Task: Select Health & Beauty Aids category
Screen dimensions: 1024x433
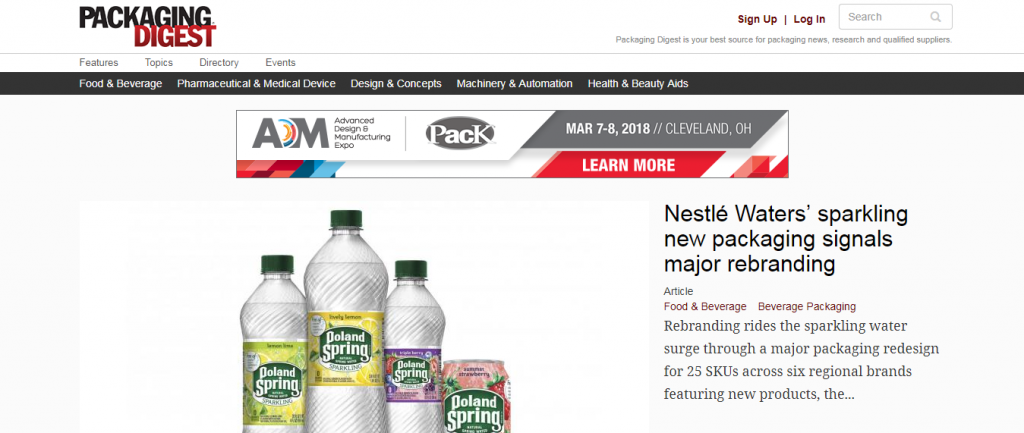Action: [637, 84]
